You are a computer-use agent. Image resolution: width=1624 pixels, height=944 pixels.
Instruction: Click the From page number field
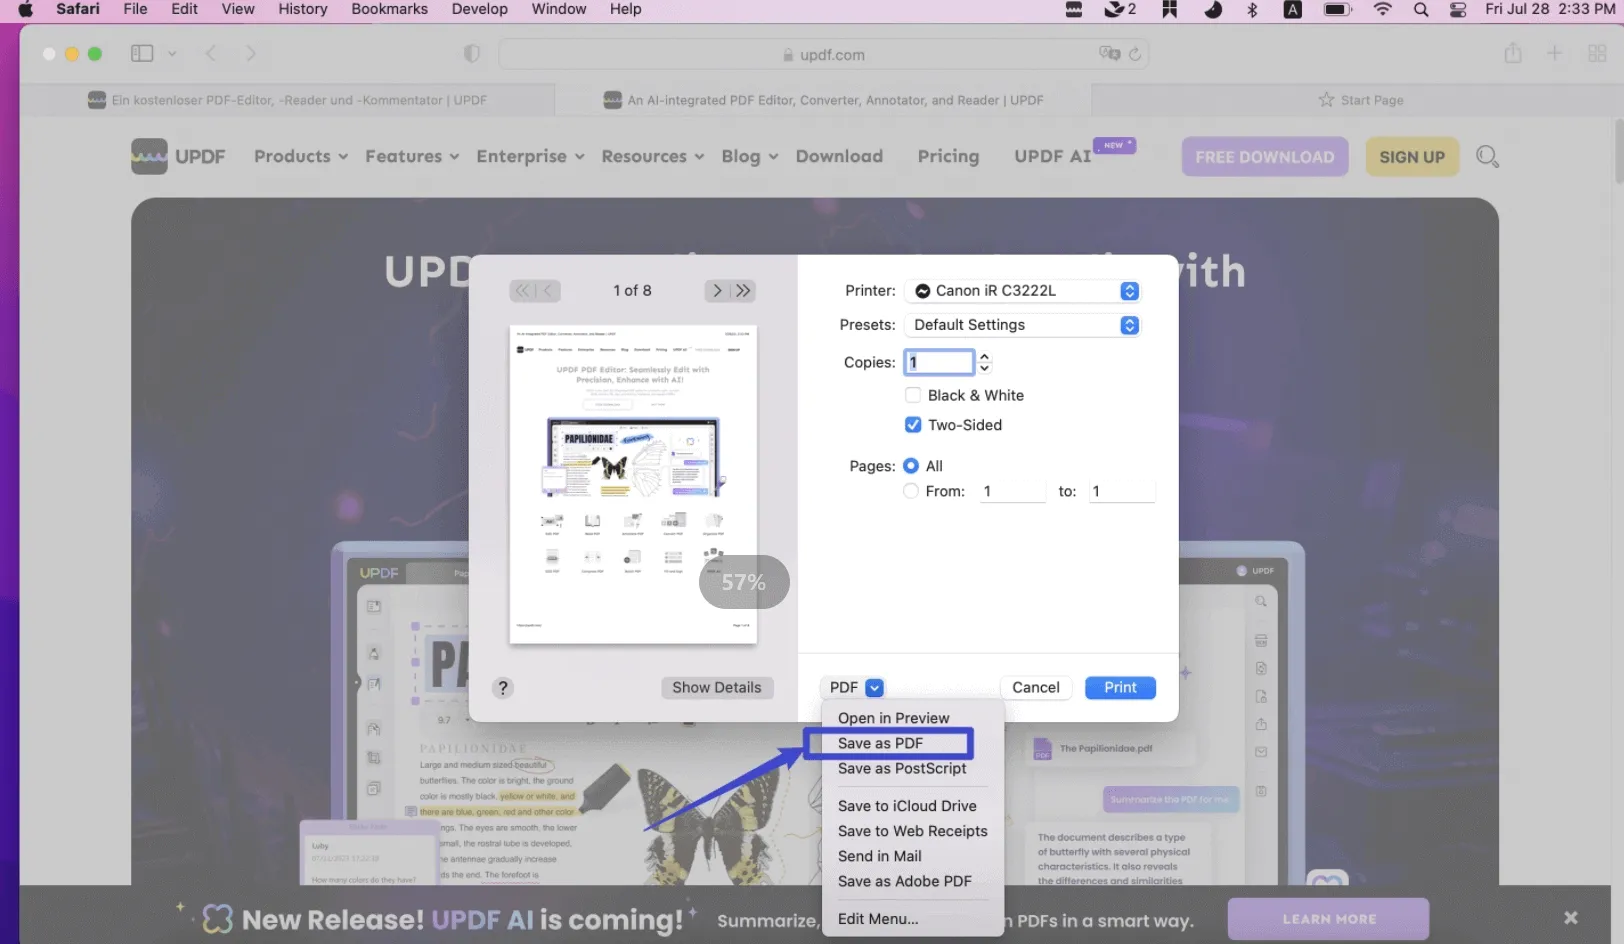click(1012, 491)
